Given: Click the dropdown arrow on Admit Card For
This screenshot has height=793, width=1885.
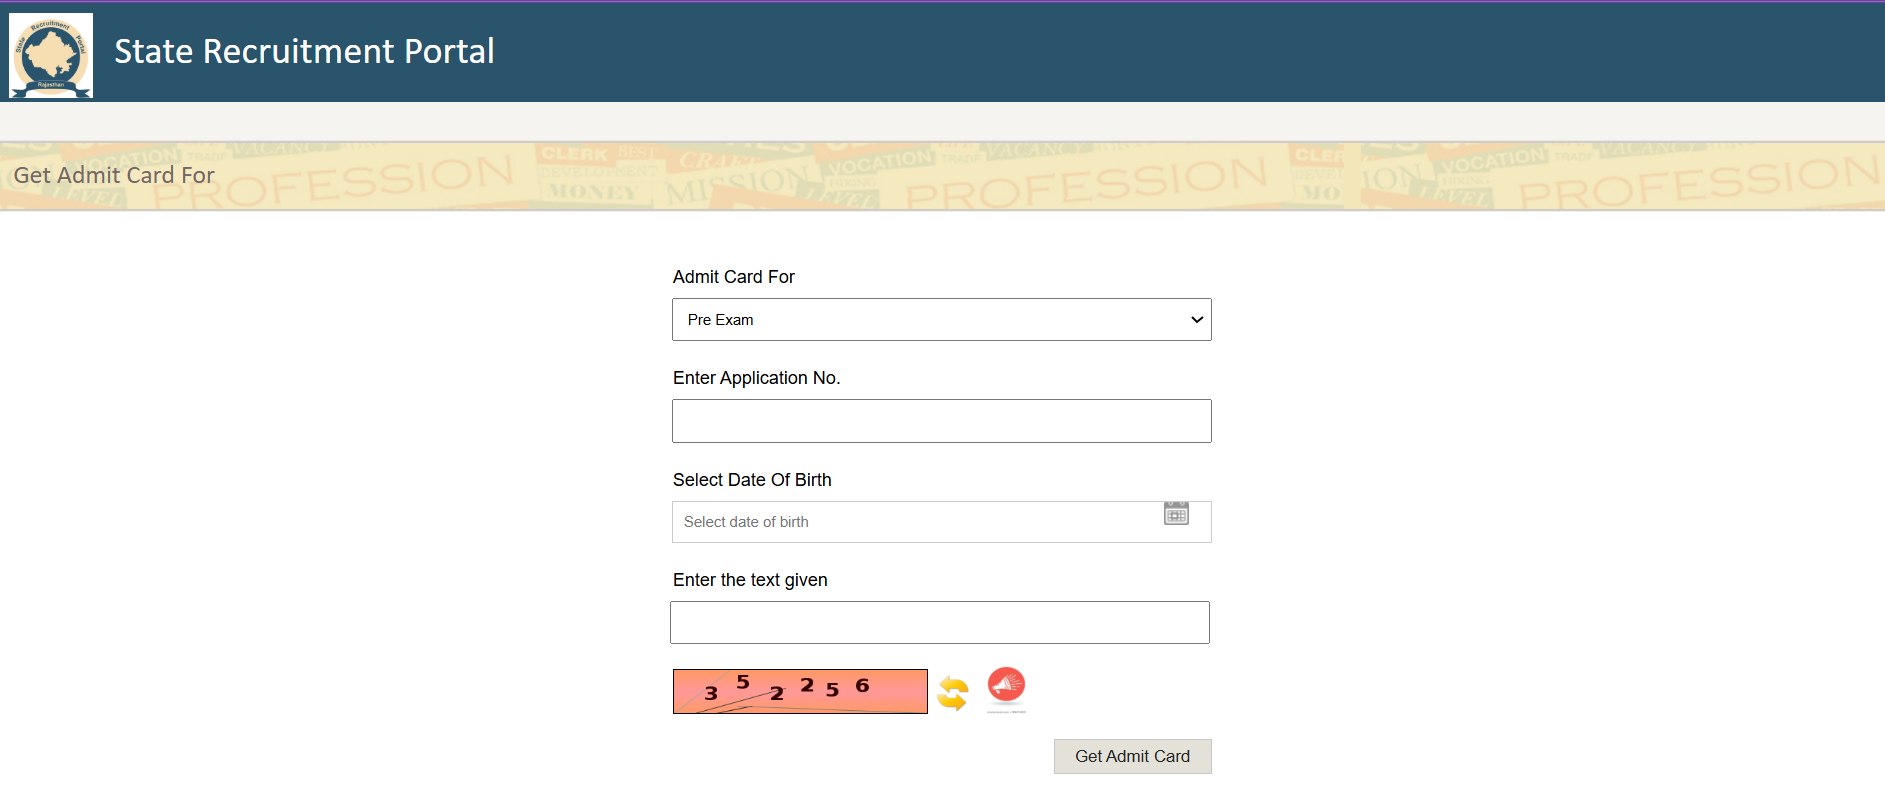Looking at the screenshot, I should pos(1196,319).
